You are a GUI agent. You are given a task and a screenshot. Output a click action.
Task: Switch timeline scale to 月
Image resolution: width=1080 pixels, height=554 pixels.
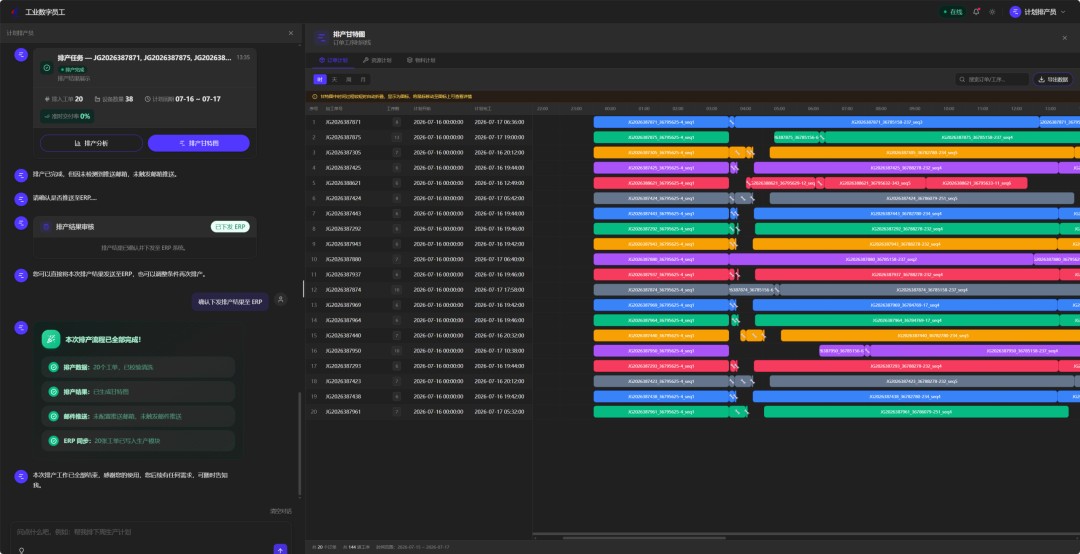(x=363, y=79)
